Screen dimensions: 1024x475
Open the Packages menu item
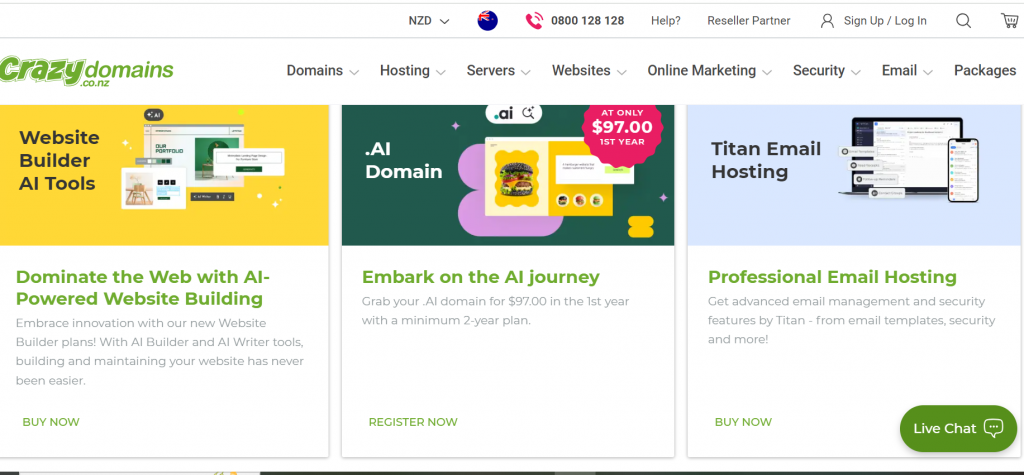[x=985, y=71]
